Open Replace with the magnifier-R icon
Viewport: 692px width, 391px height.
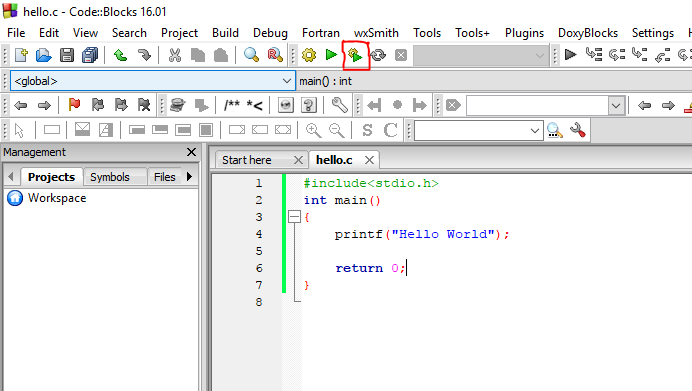pyautogui.click(x=275, y=55)
